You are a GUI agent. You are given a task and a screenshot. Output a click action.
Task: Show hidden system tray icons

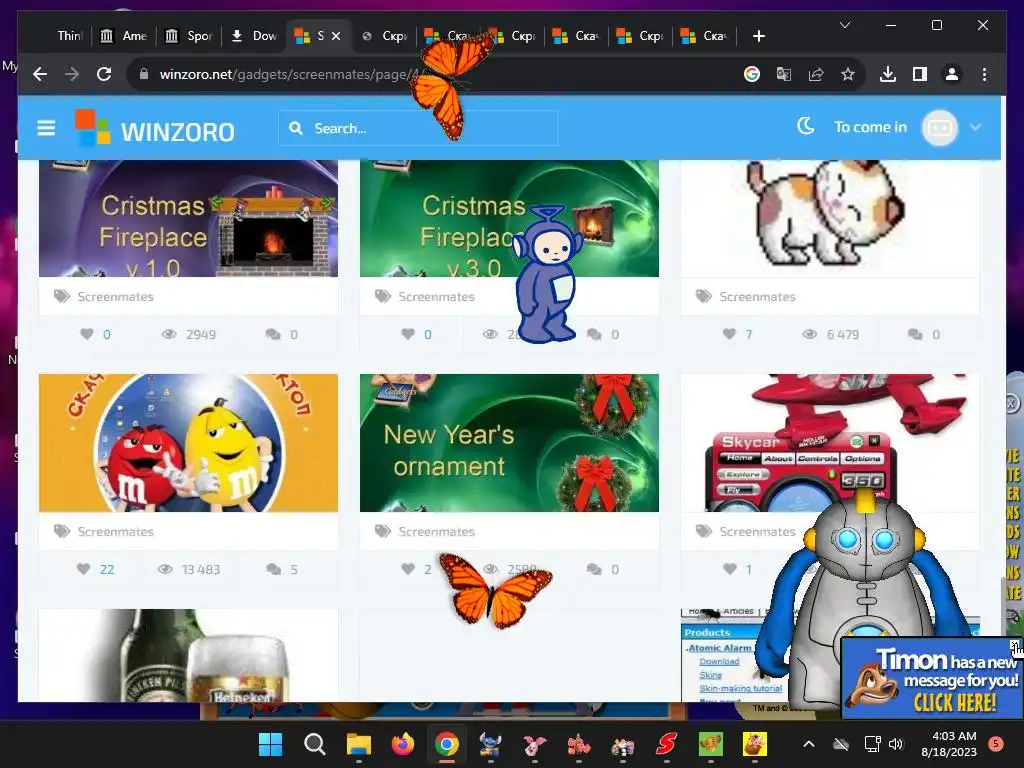tap(808, 744)
